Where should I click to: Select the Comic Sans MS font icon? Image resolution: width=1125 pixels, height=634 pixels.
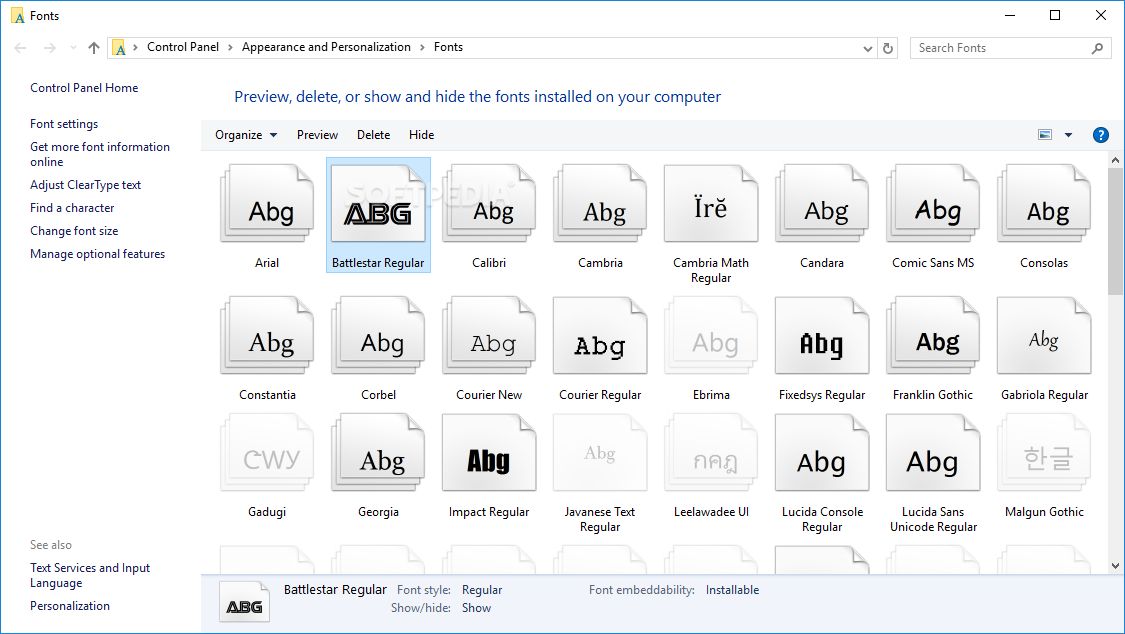click(x=933, y=203)
